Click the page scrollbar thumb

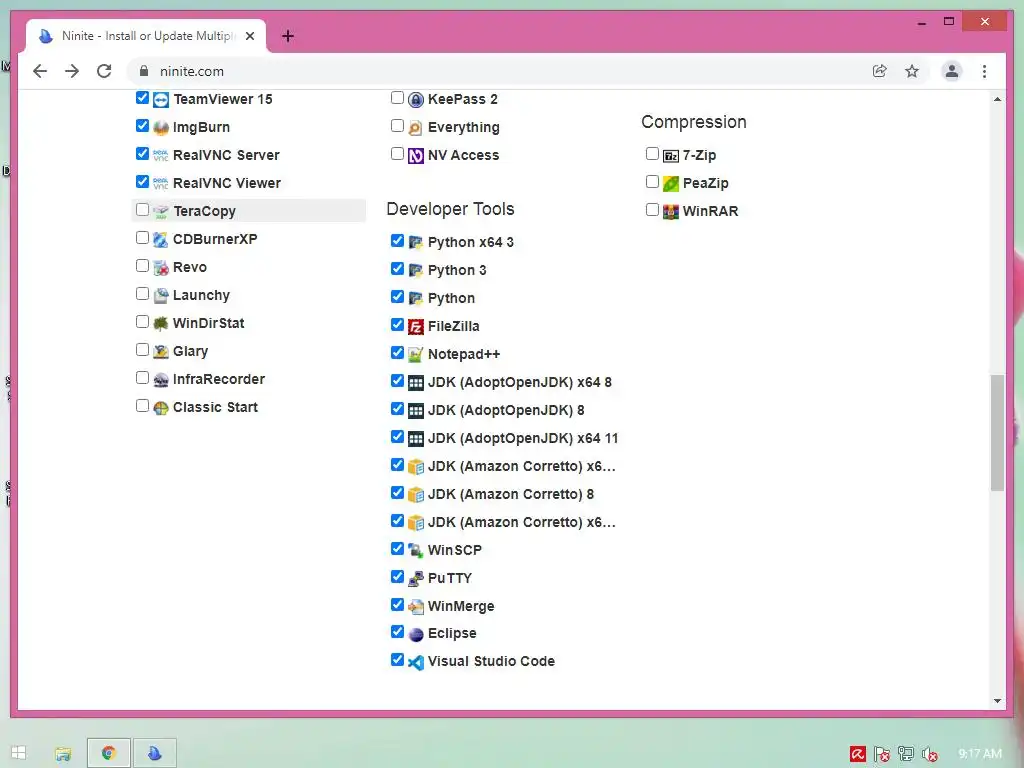point(997,432)
